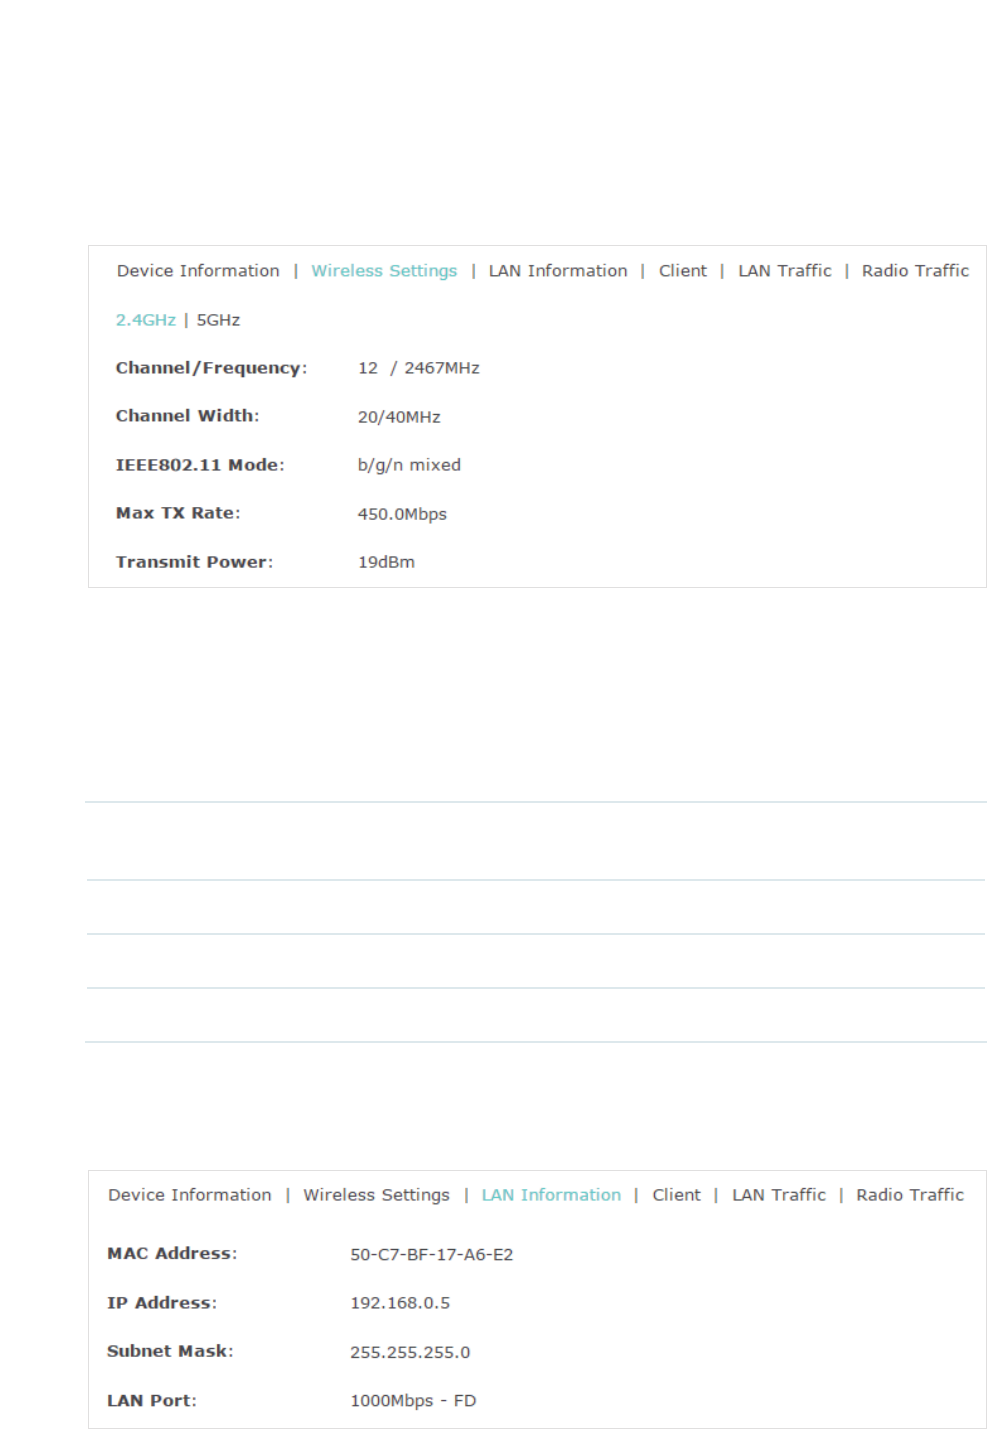Select active LAN Information tab in lower panel
The width and height of the screenshot is (987, 1429).
tap(551, 1195)
